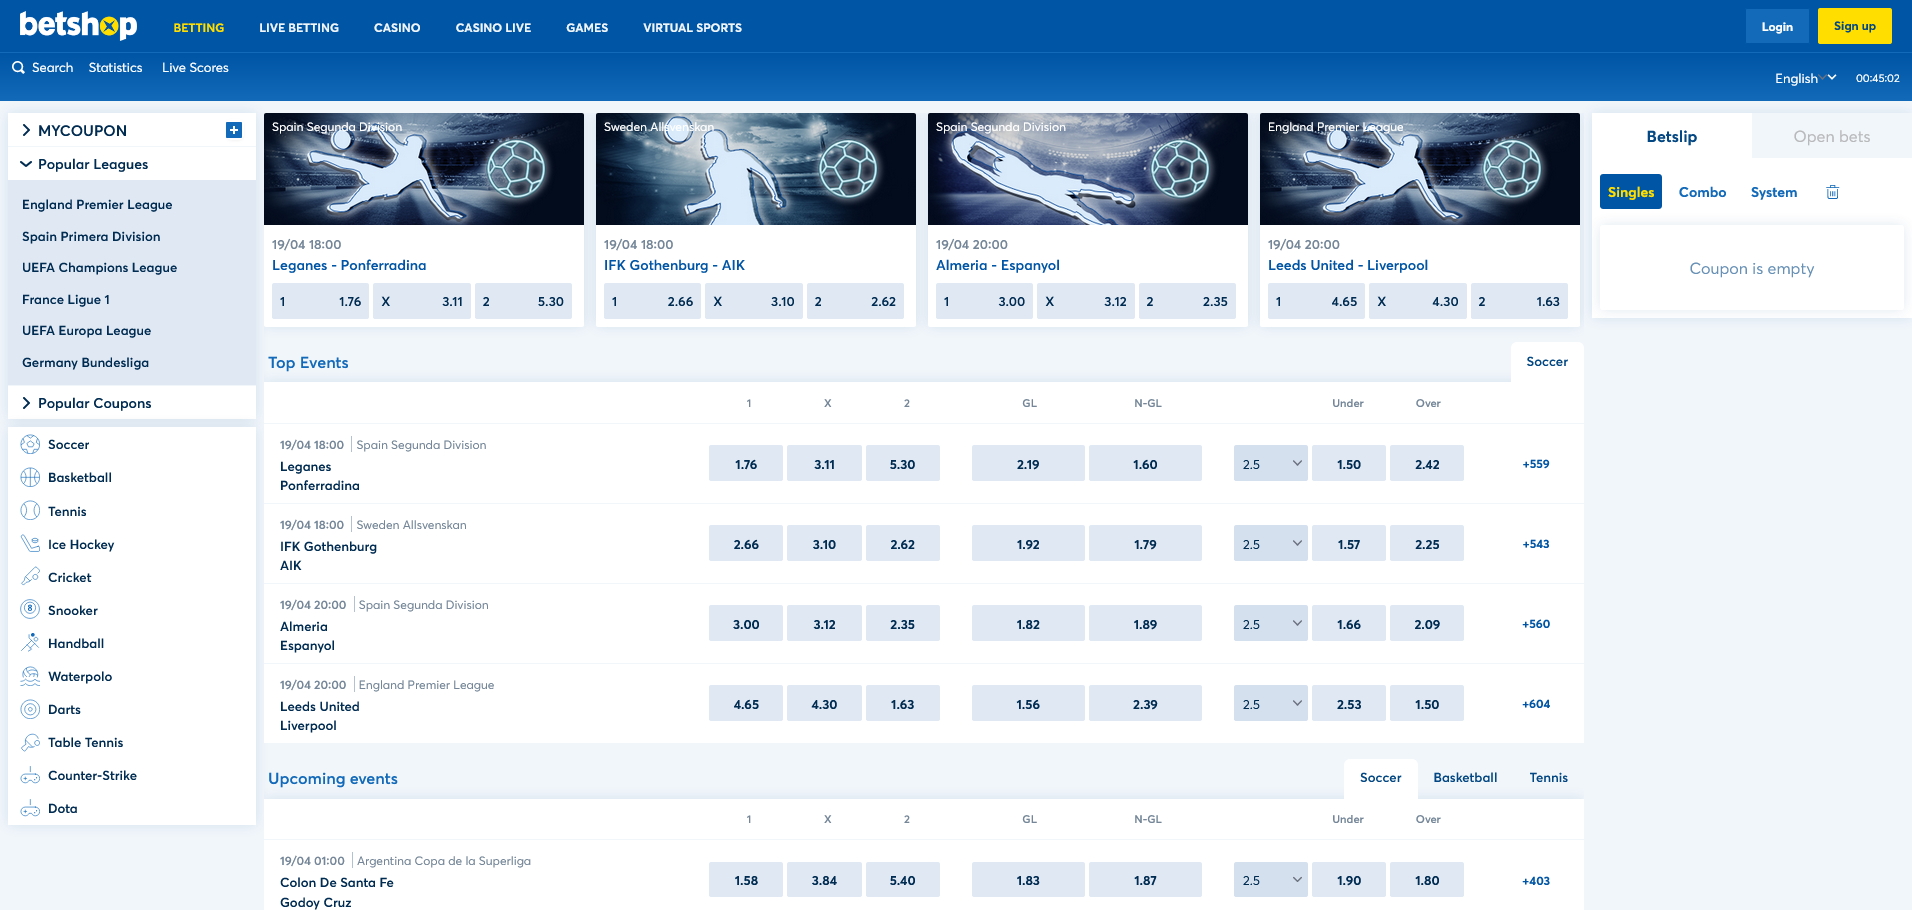Open the 2.5 goals dropdown for IFK Gothenburg

click(x=1271, y=544)
